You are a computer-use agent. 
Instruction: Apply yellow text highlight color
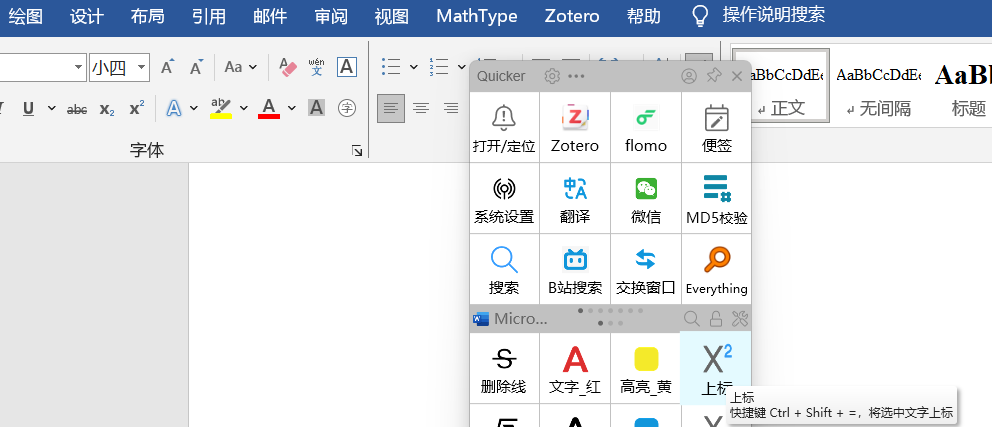point(221,108)
